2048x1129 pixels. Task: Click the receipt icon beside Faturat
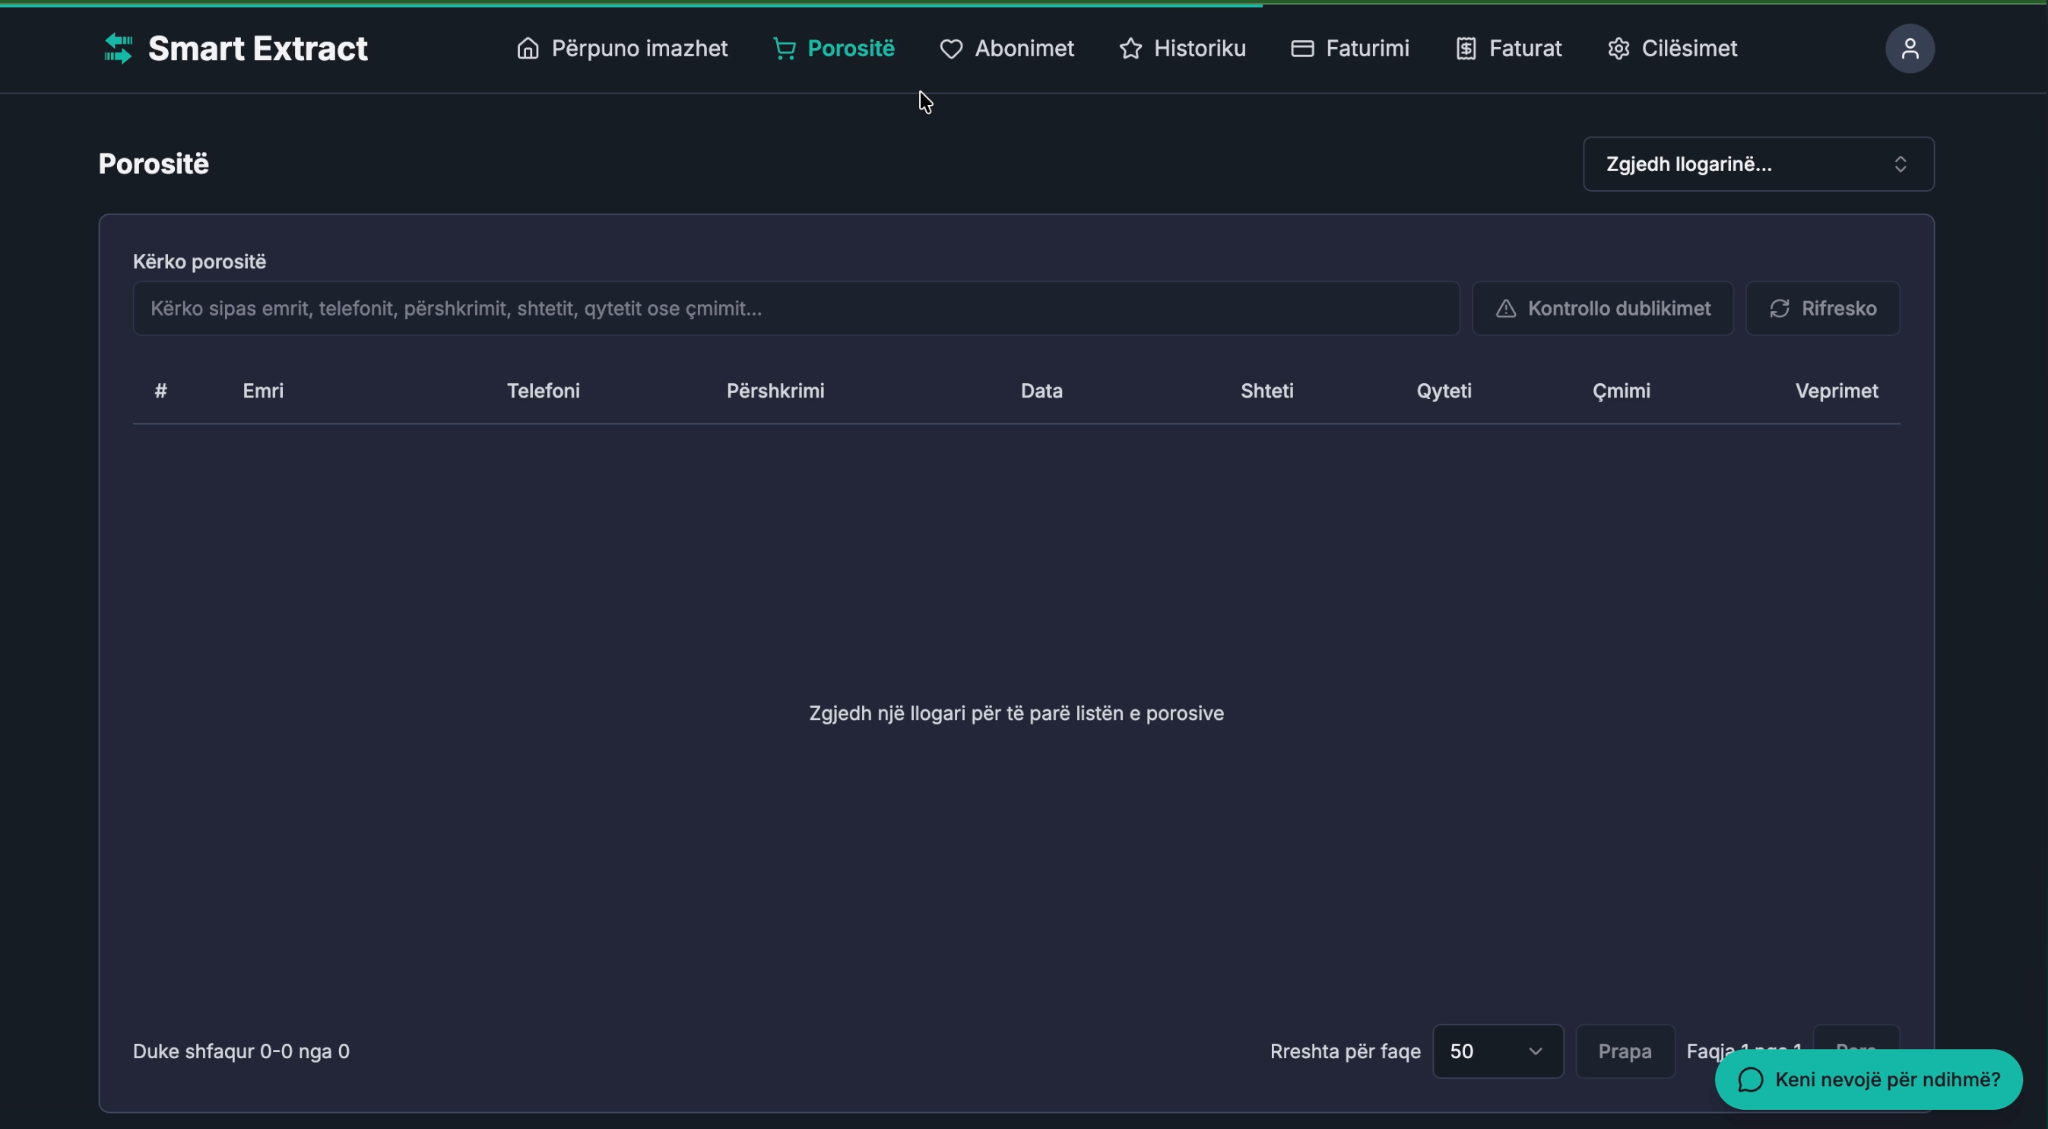point(1466,48)
